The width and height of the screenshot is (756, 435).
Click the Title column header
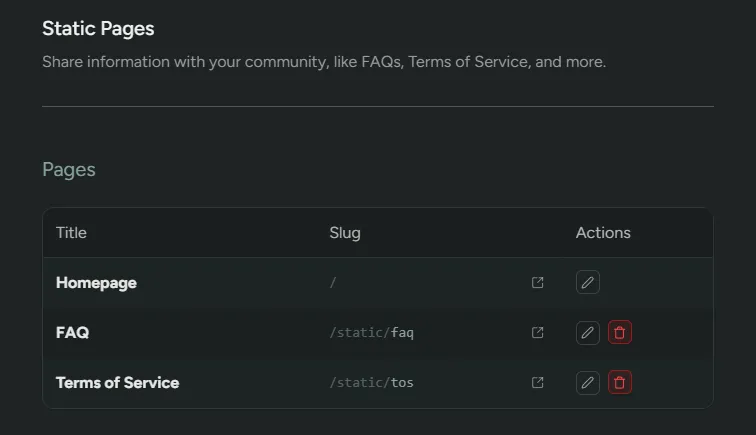[x=71, y=233]
